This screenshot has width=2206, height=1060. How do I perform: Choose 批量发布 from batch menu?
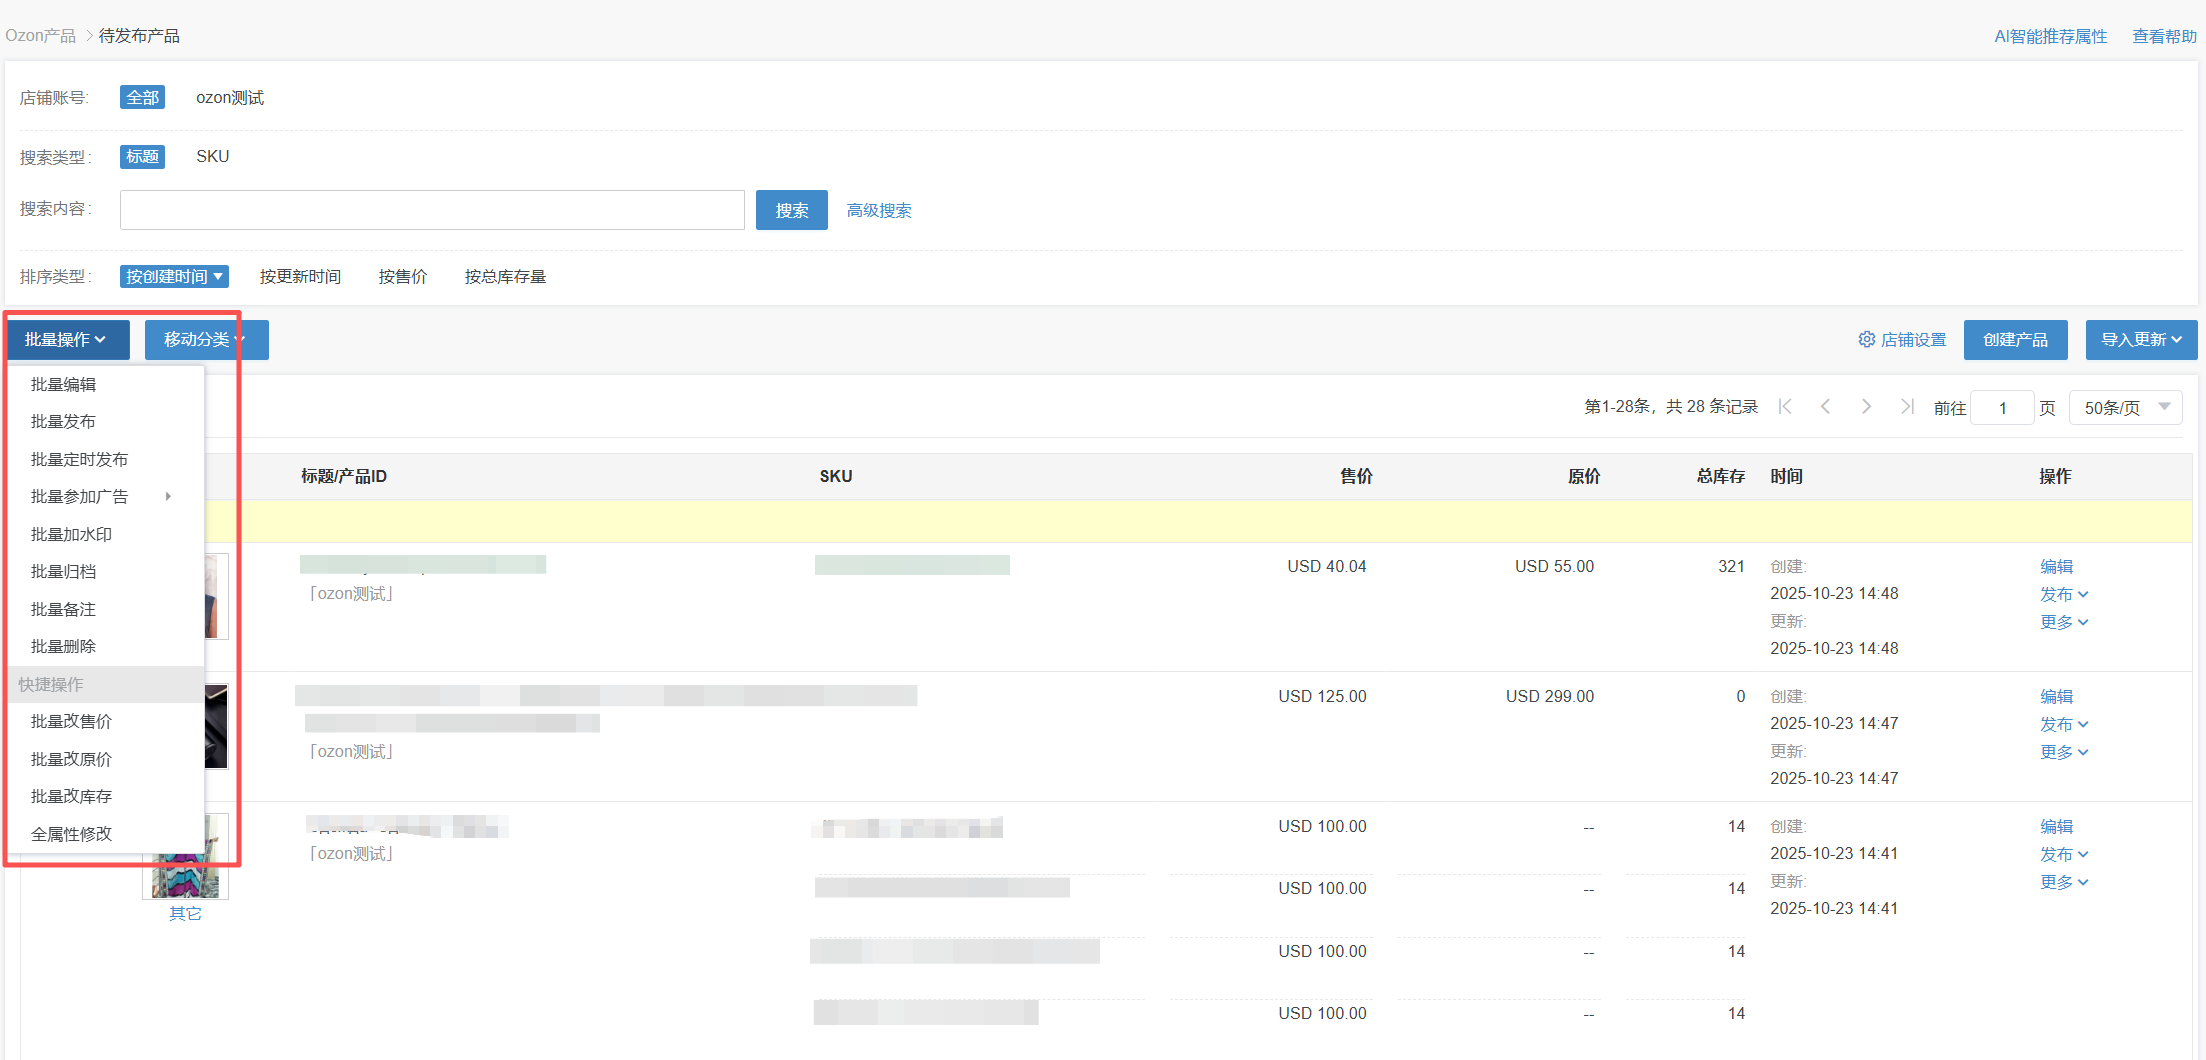coord(63,422)
